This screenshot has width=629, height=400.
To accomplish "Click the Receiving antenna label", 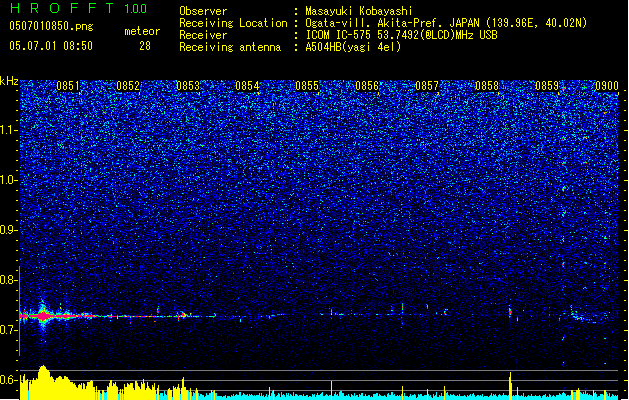I will point(230,47).
